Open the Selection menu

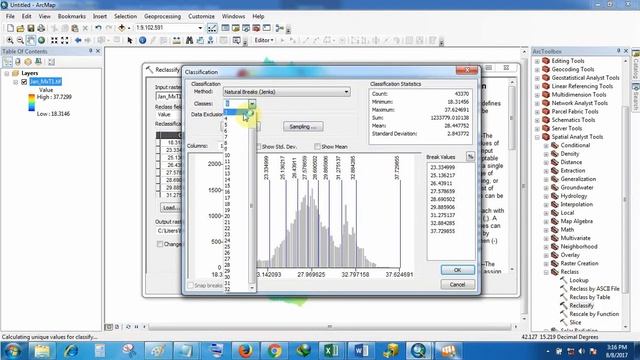125,16
